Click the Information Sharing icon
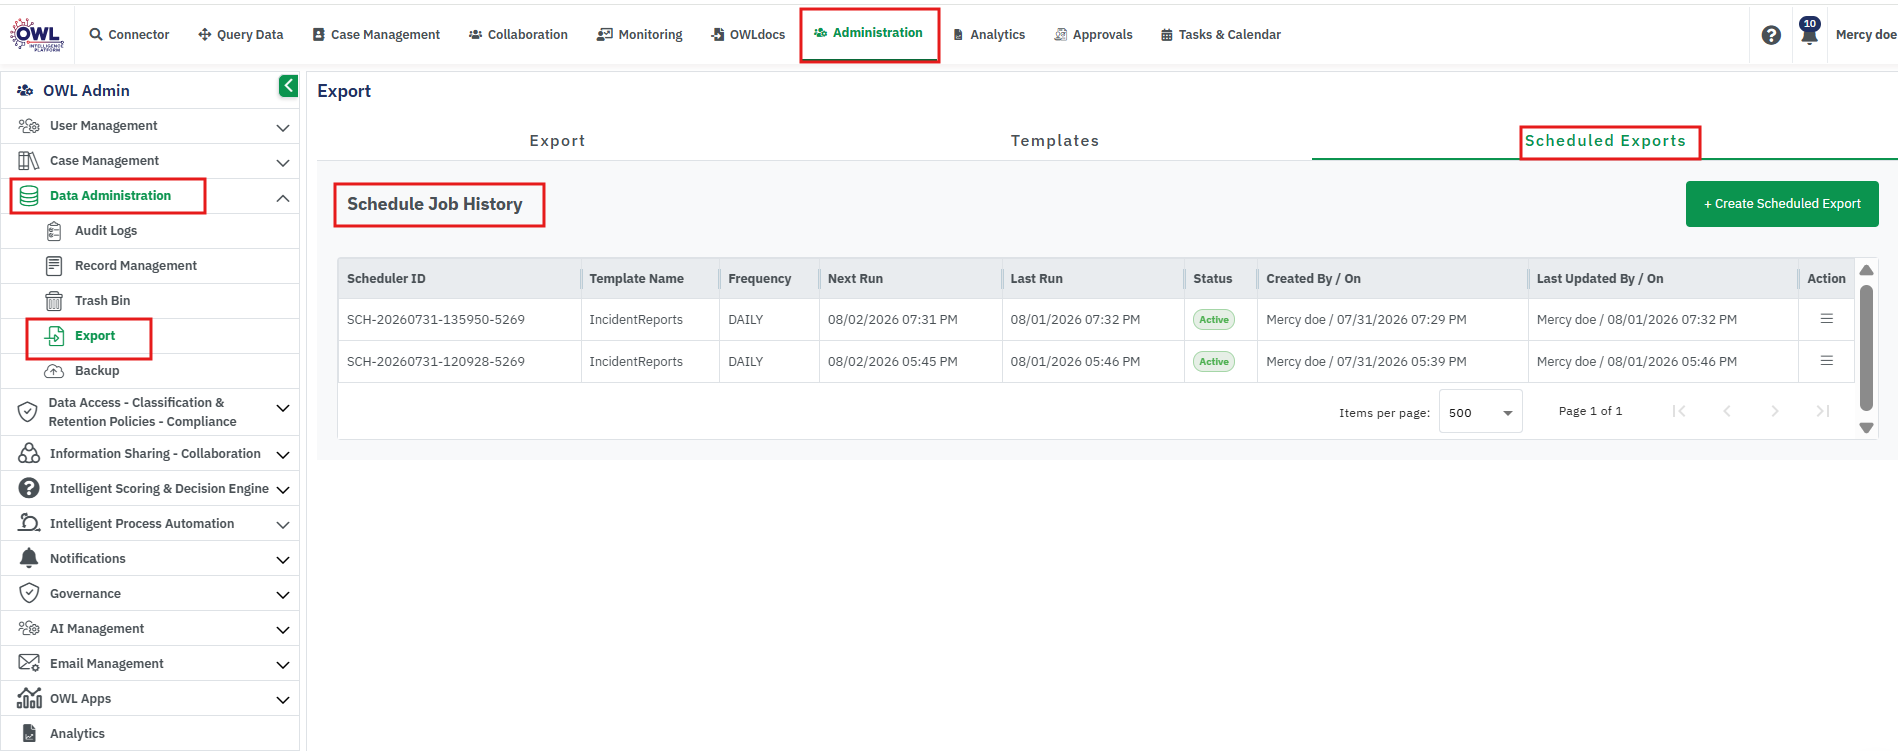 tap(29, 454)
